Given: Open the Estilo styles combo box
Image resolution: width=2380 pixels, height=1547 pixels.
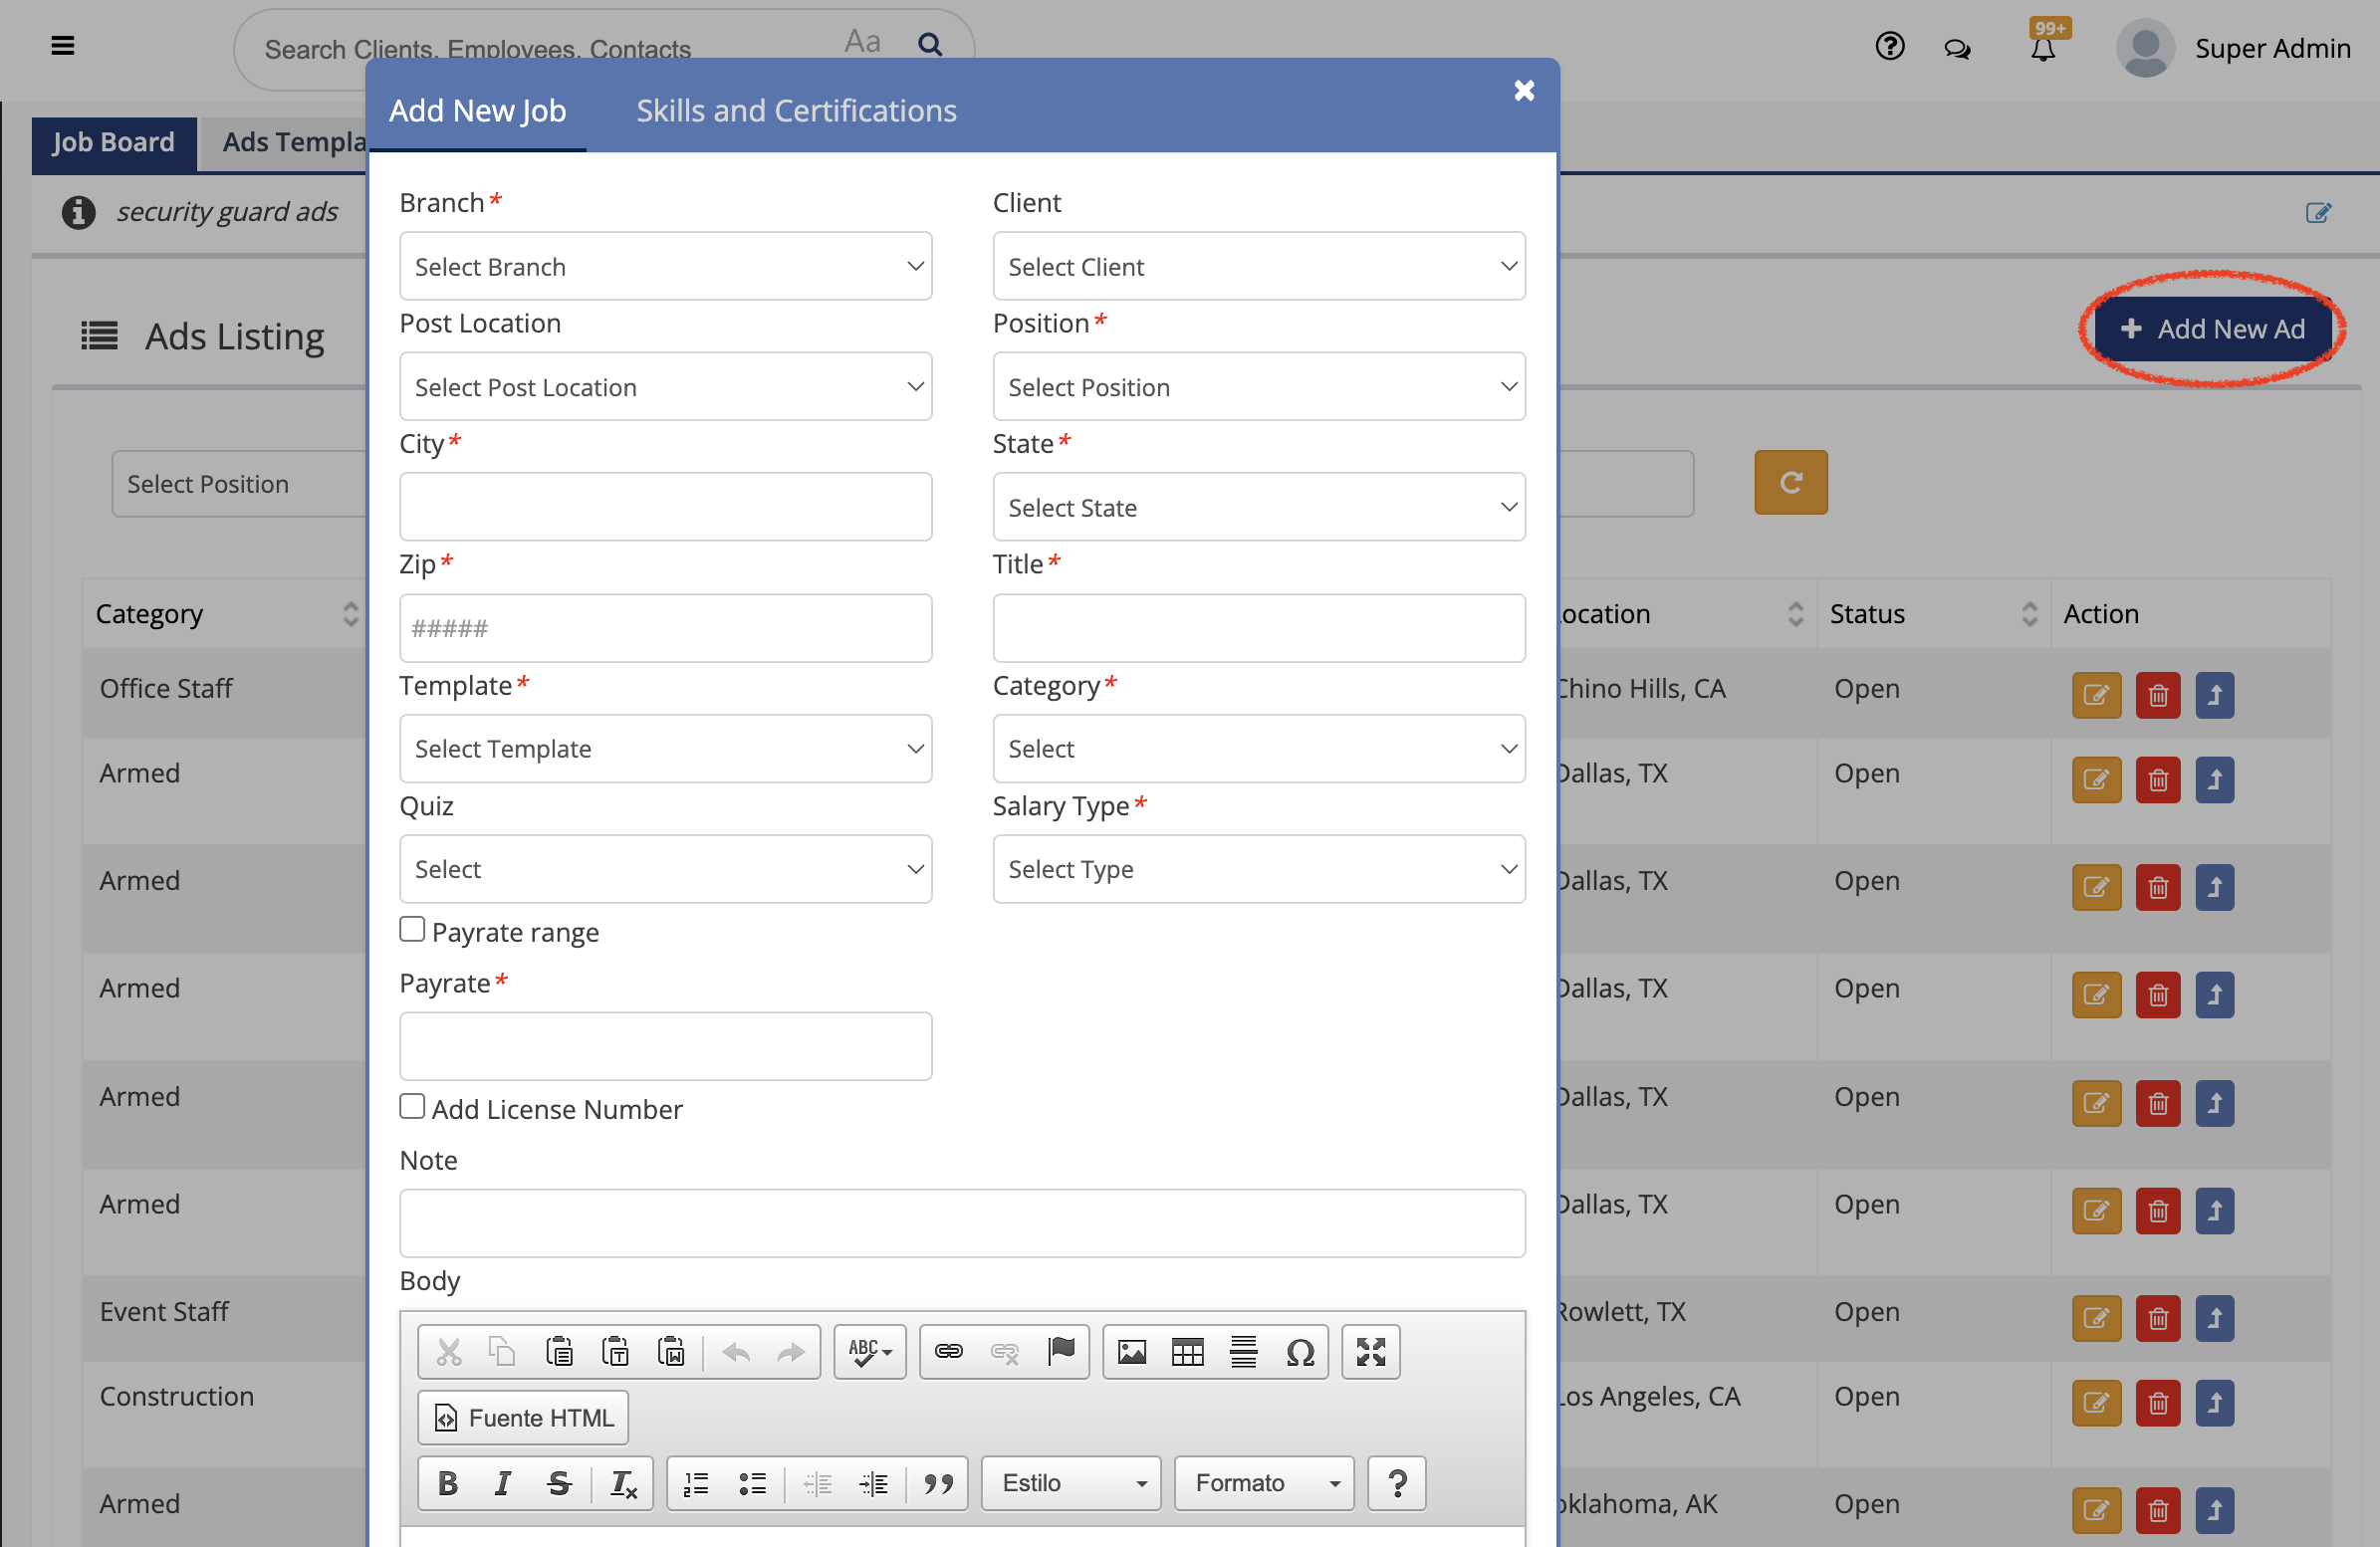Looking at the screenshot, I should [1070, 1482].
